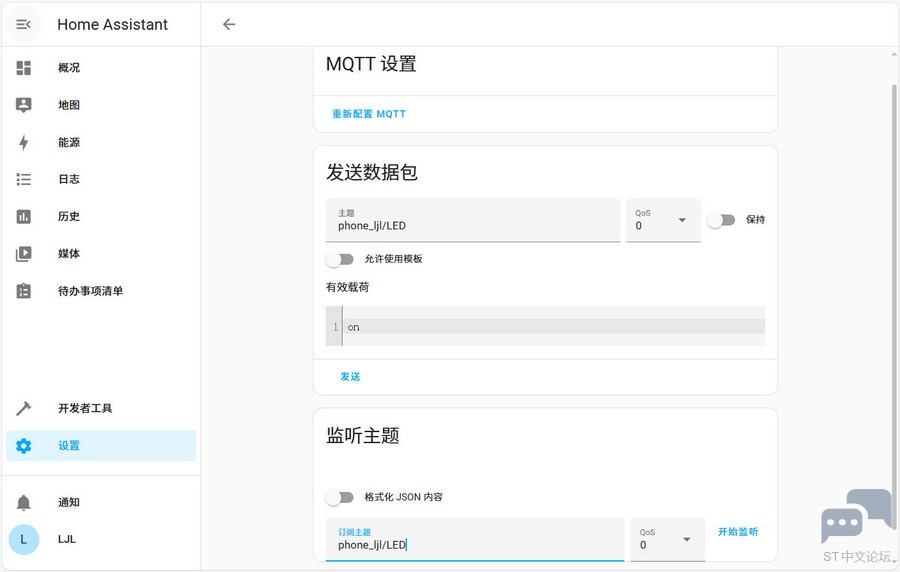Select 概况 in the sidebar
The height and width of the screenshot is (572, 900).
pos(69,68)
